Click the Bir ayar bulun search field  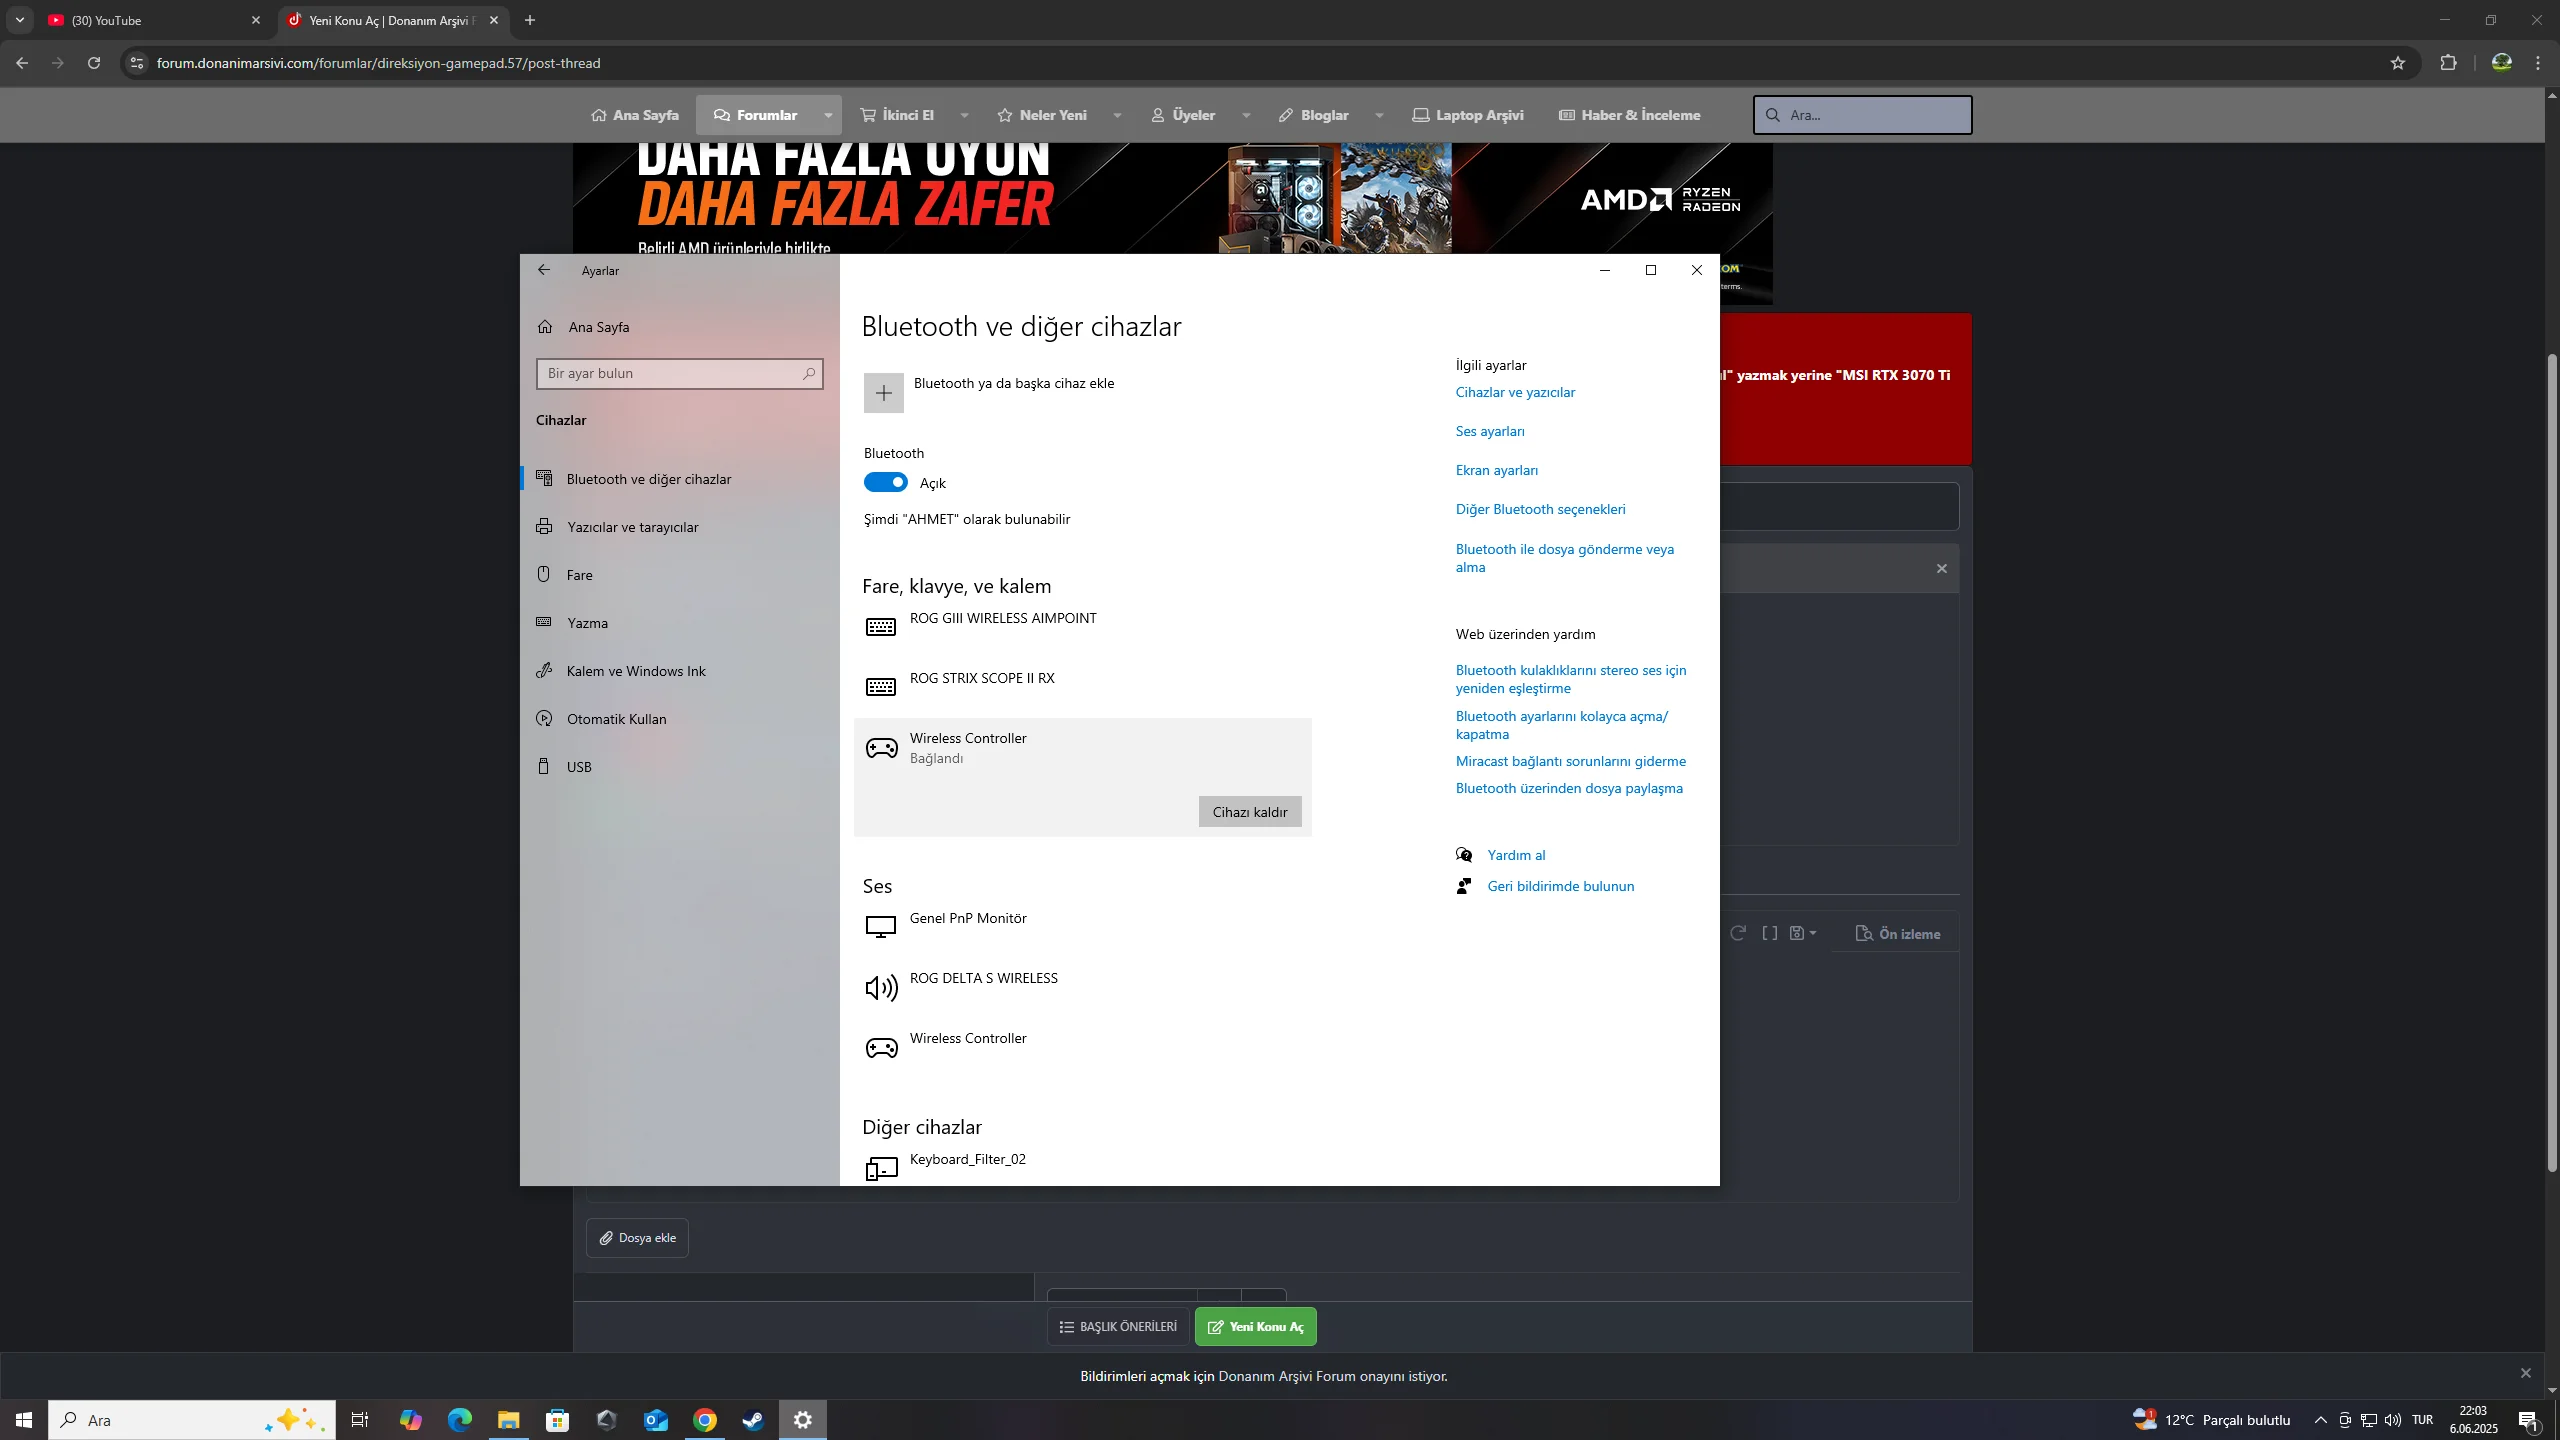click(x=670, y=373)
